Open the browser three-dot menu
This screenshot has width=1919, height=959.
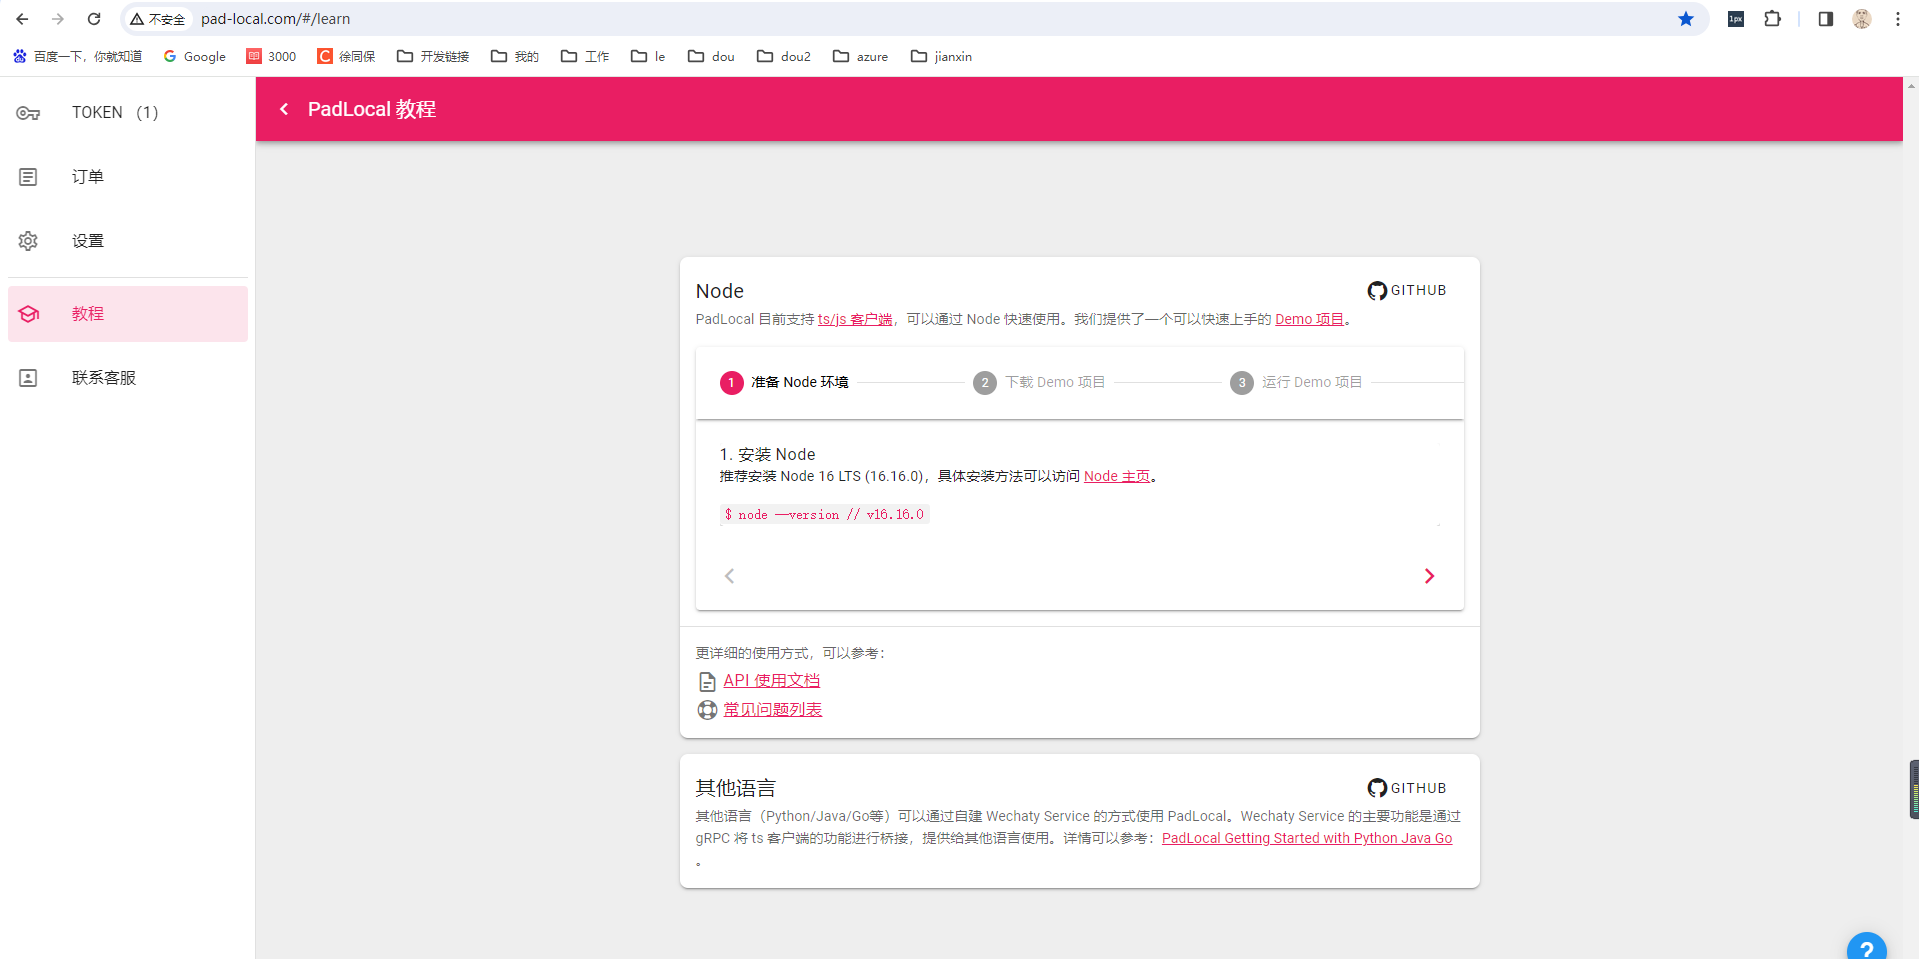click(1897, 19)
